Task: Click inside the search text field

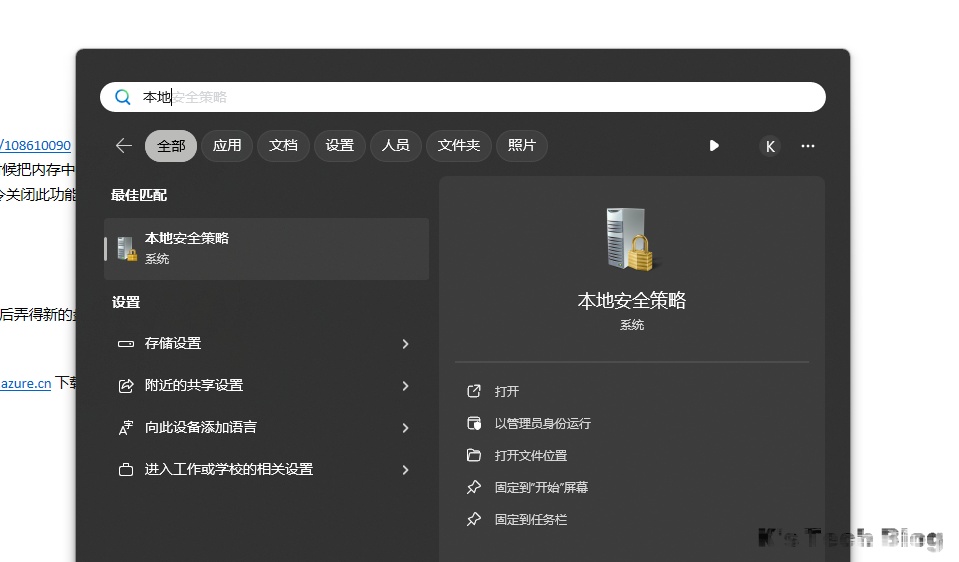Action: pos(480,97)
